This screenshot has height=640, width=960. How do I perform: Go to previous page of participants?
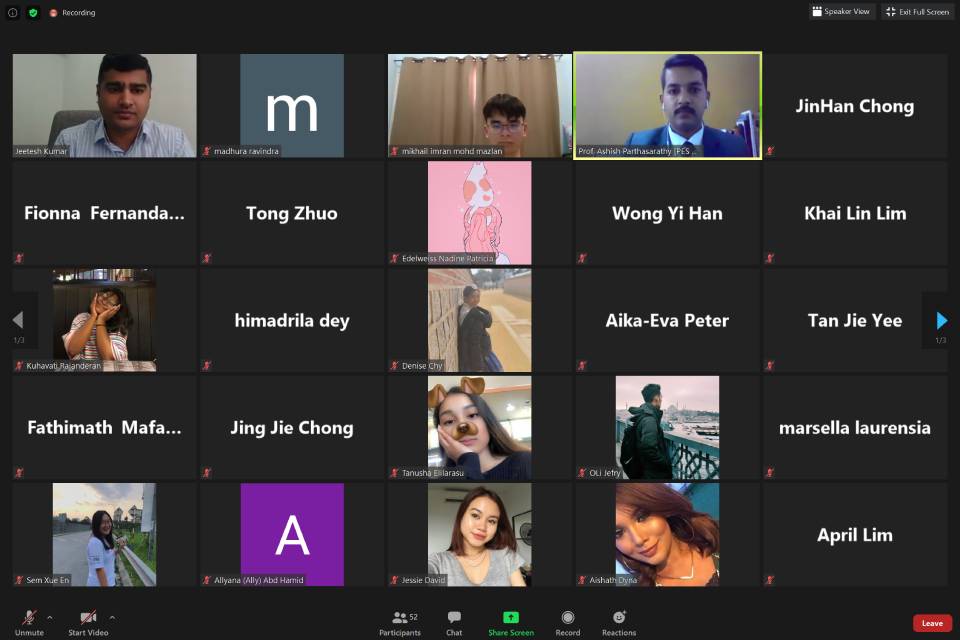click(18, 320)
